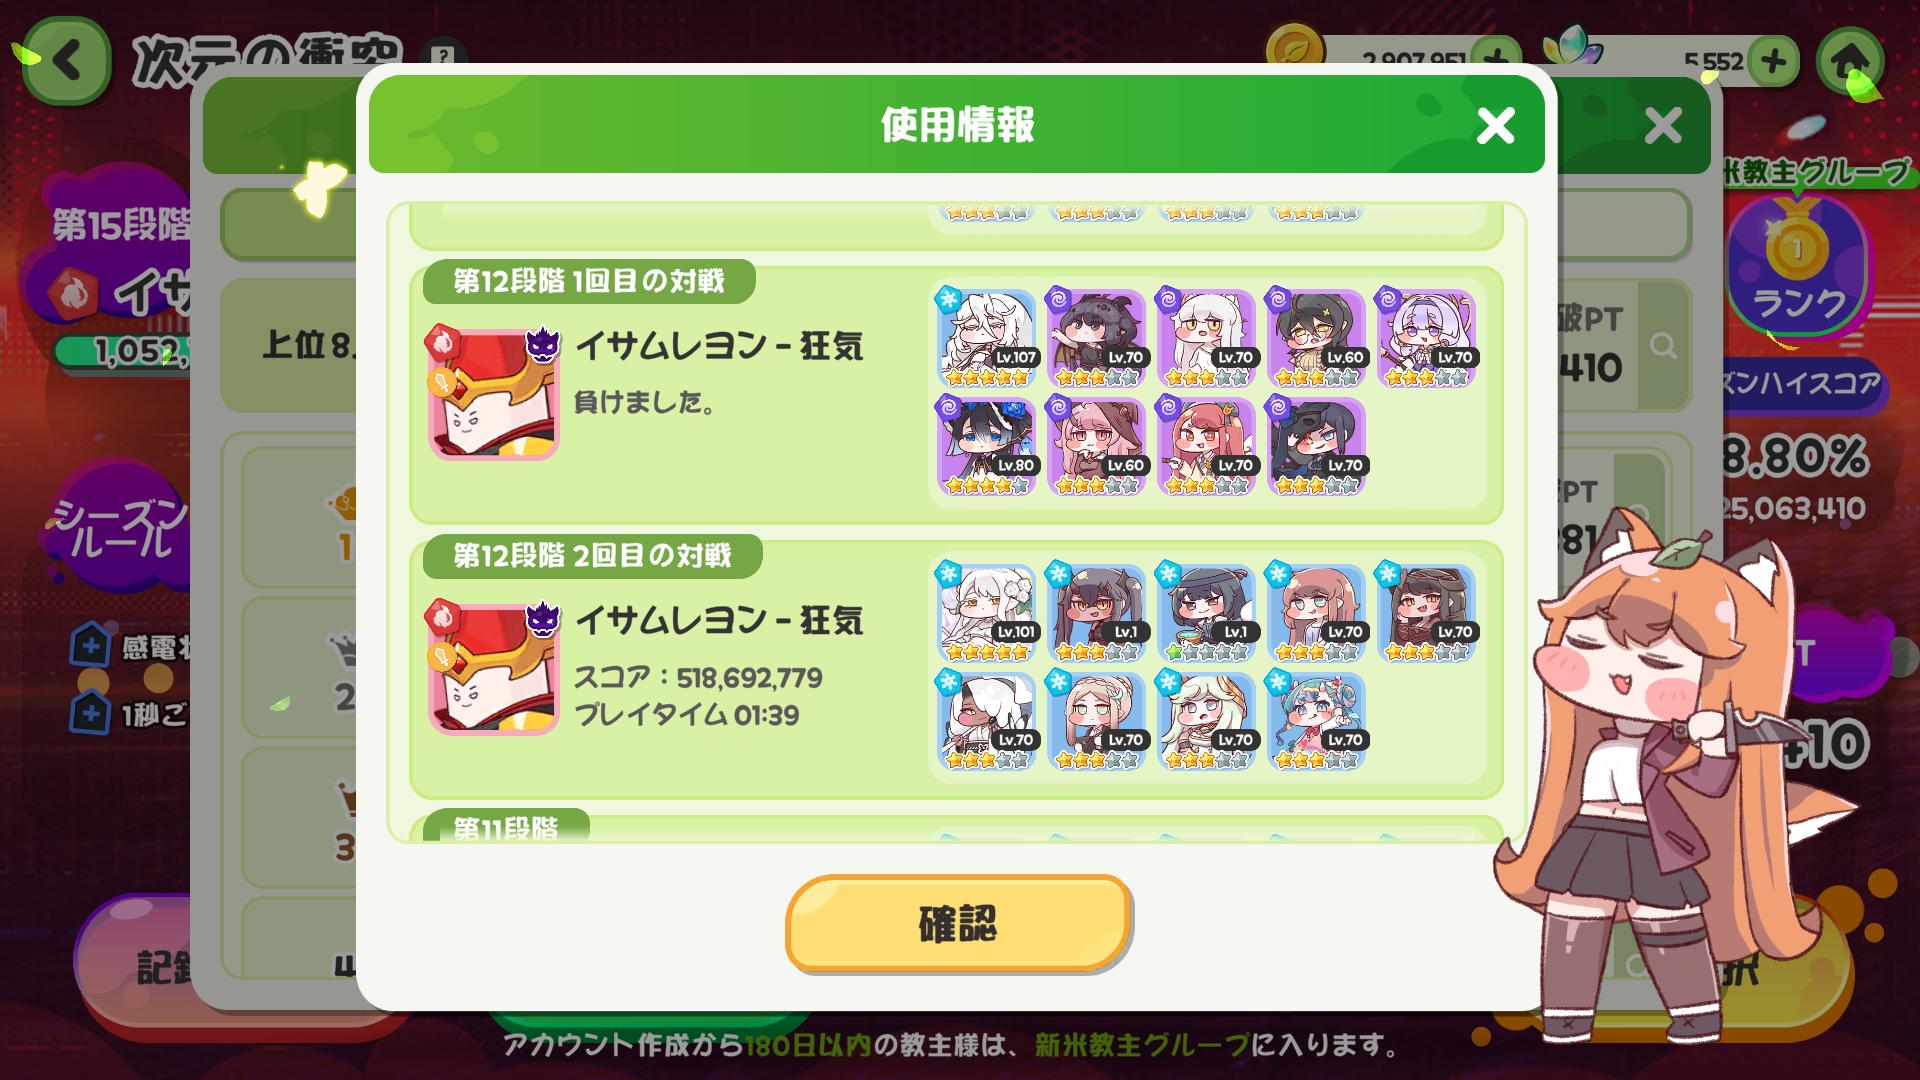This screenshot has height=1080, width=1920.
Task: Close the background panel with outer X
Action: pos(1663,126)
